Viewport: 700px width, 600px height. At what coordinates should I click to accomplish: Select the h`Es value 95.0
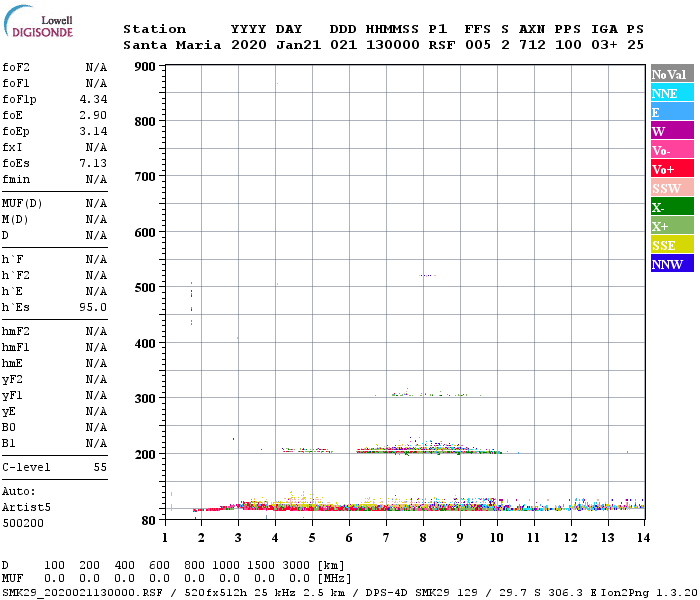(93, 307)
